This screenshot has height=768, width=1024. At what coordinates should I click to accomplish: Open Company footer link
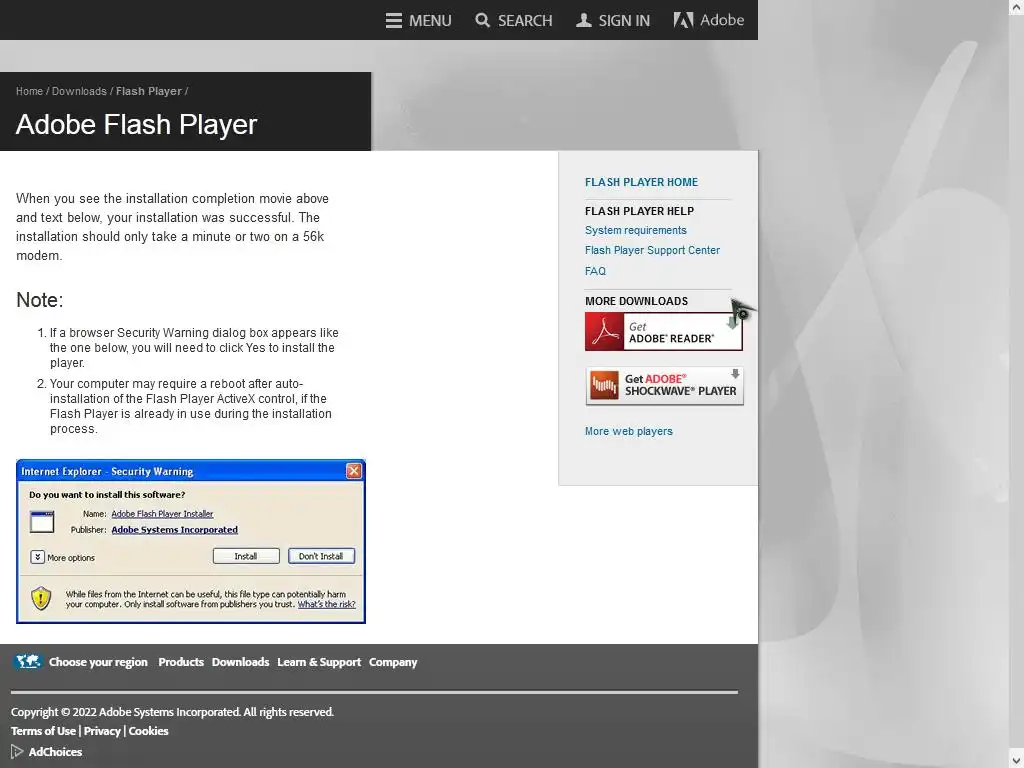(393, 662)
